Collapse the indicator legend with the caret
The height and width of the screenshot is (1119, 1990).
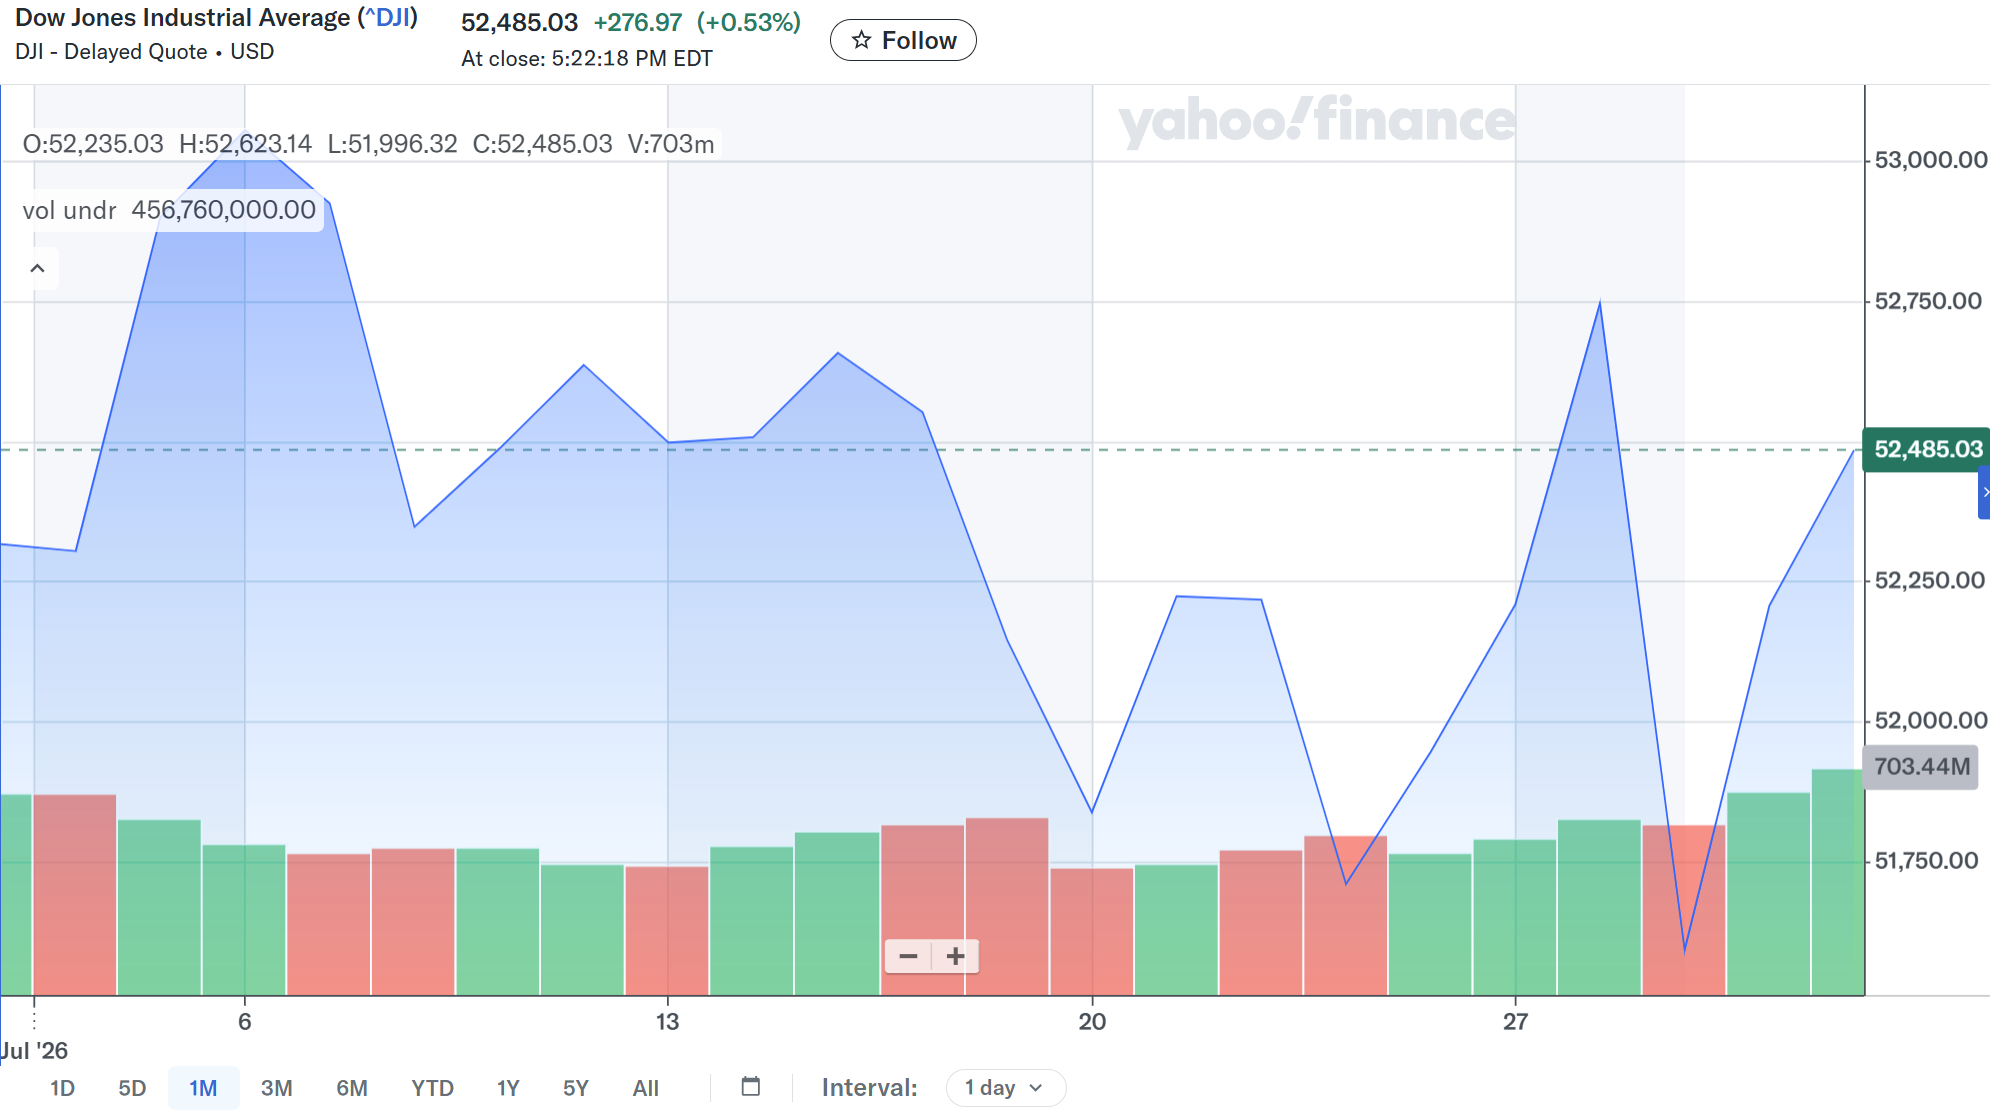pos(37,268)
